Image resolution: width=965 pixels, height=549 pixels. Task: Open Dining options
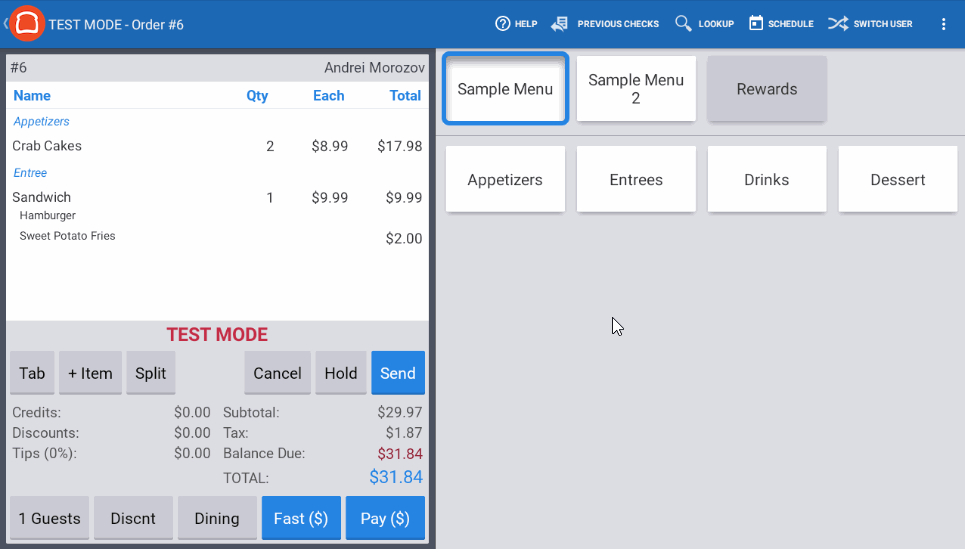[x=217, y=518]
